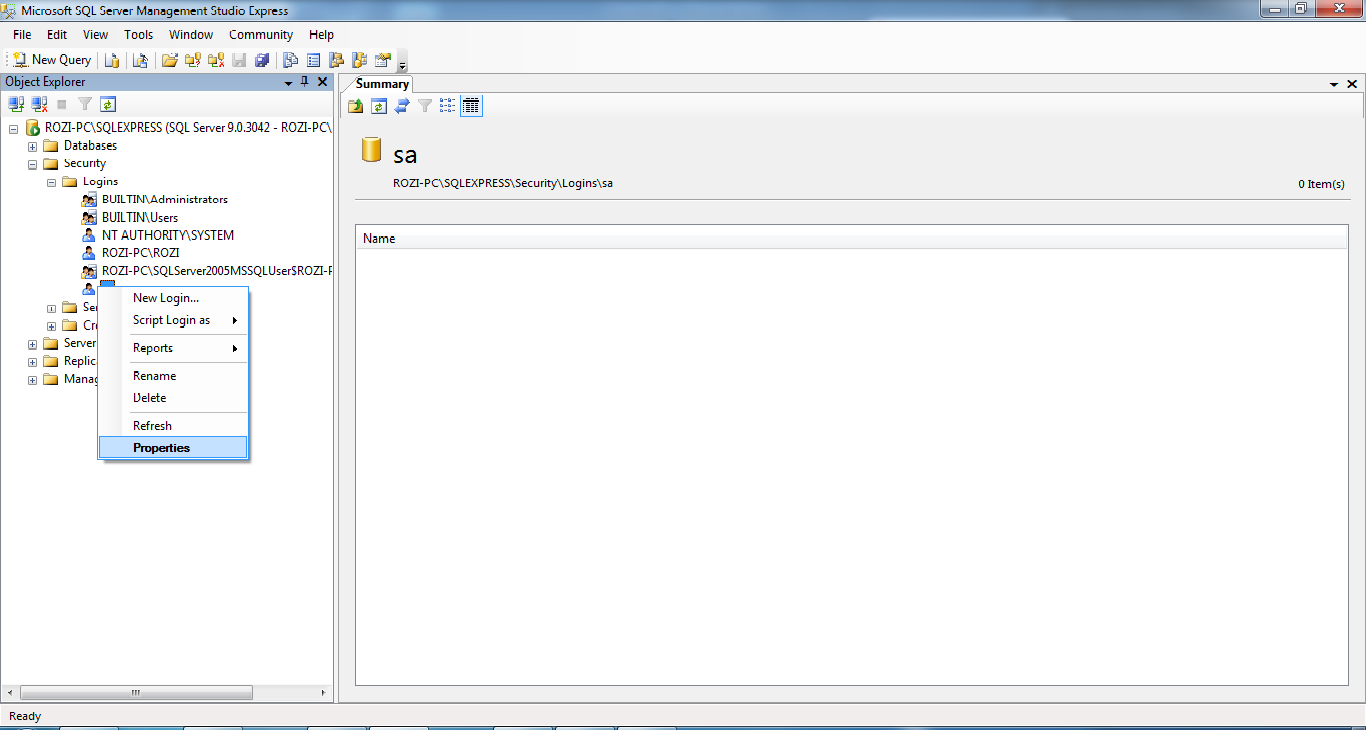The height and width of the screenshot is (730, 1366).
Task: Open Script Login as submenu
Action: (x=173, y=320)
